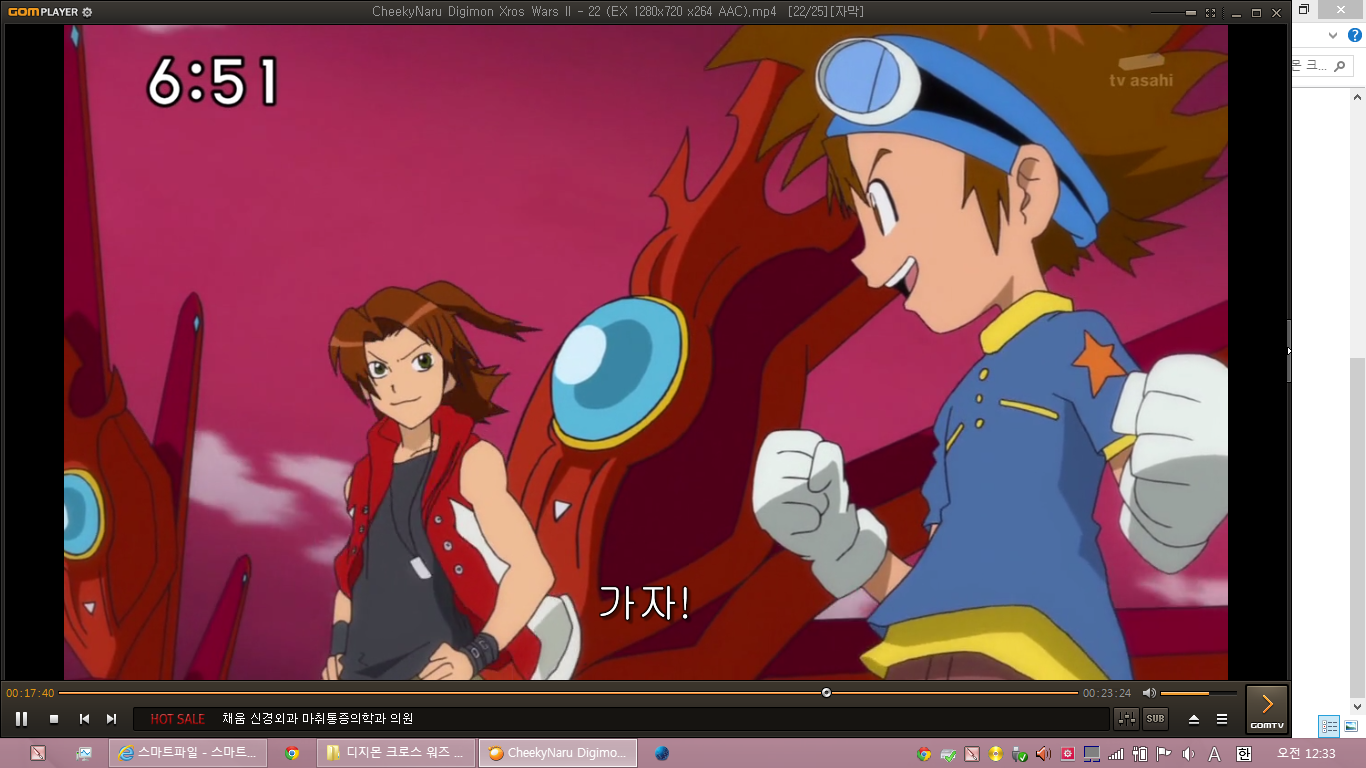Open the ad text after HOT SALE
The height and width of the screenshot is (768, 1366).
[x=318, y=718]
